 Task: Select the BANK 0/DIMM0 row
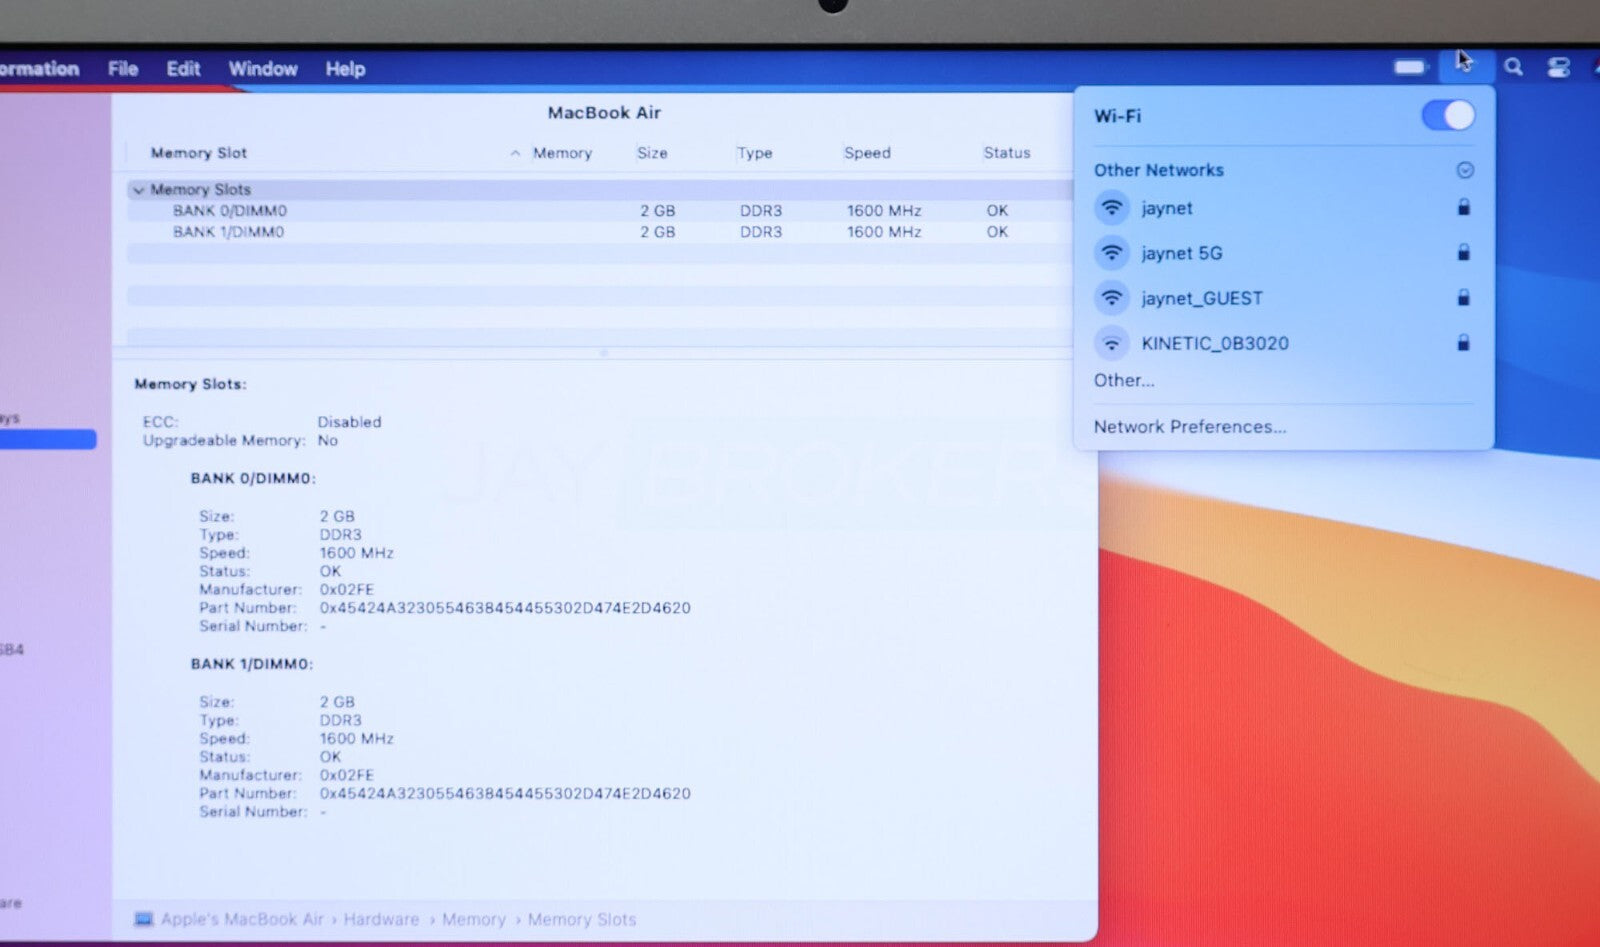tap(600, 211)
